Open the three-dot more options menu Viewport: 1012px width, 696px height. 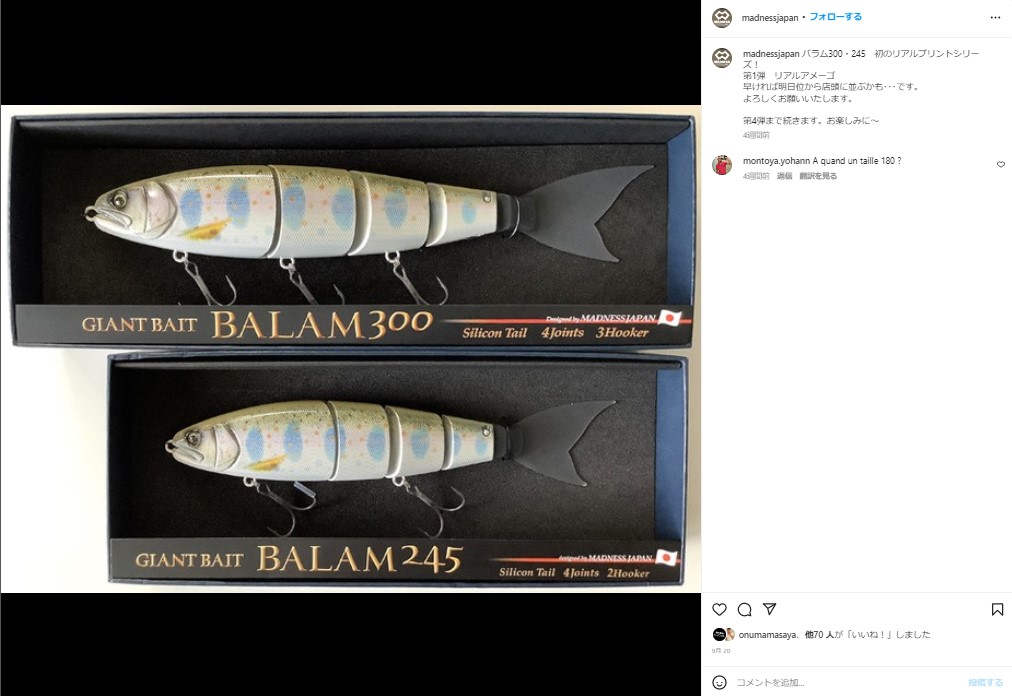click(x=995, y=17)
